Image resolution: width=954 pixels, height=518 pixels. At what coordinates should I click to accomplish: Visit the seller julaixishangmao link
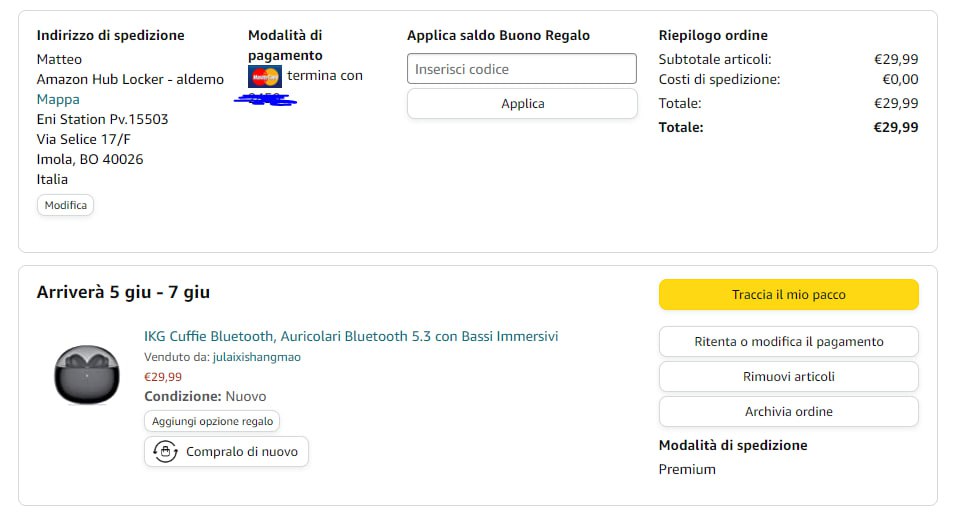point(257,357)
